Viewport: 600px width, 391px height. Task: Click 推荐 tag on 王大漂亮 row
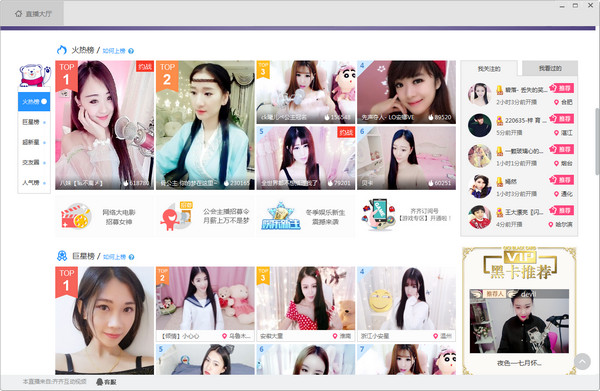coord(561,210)
